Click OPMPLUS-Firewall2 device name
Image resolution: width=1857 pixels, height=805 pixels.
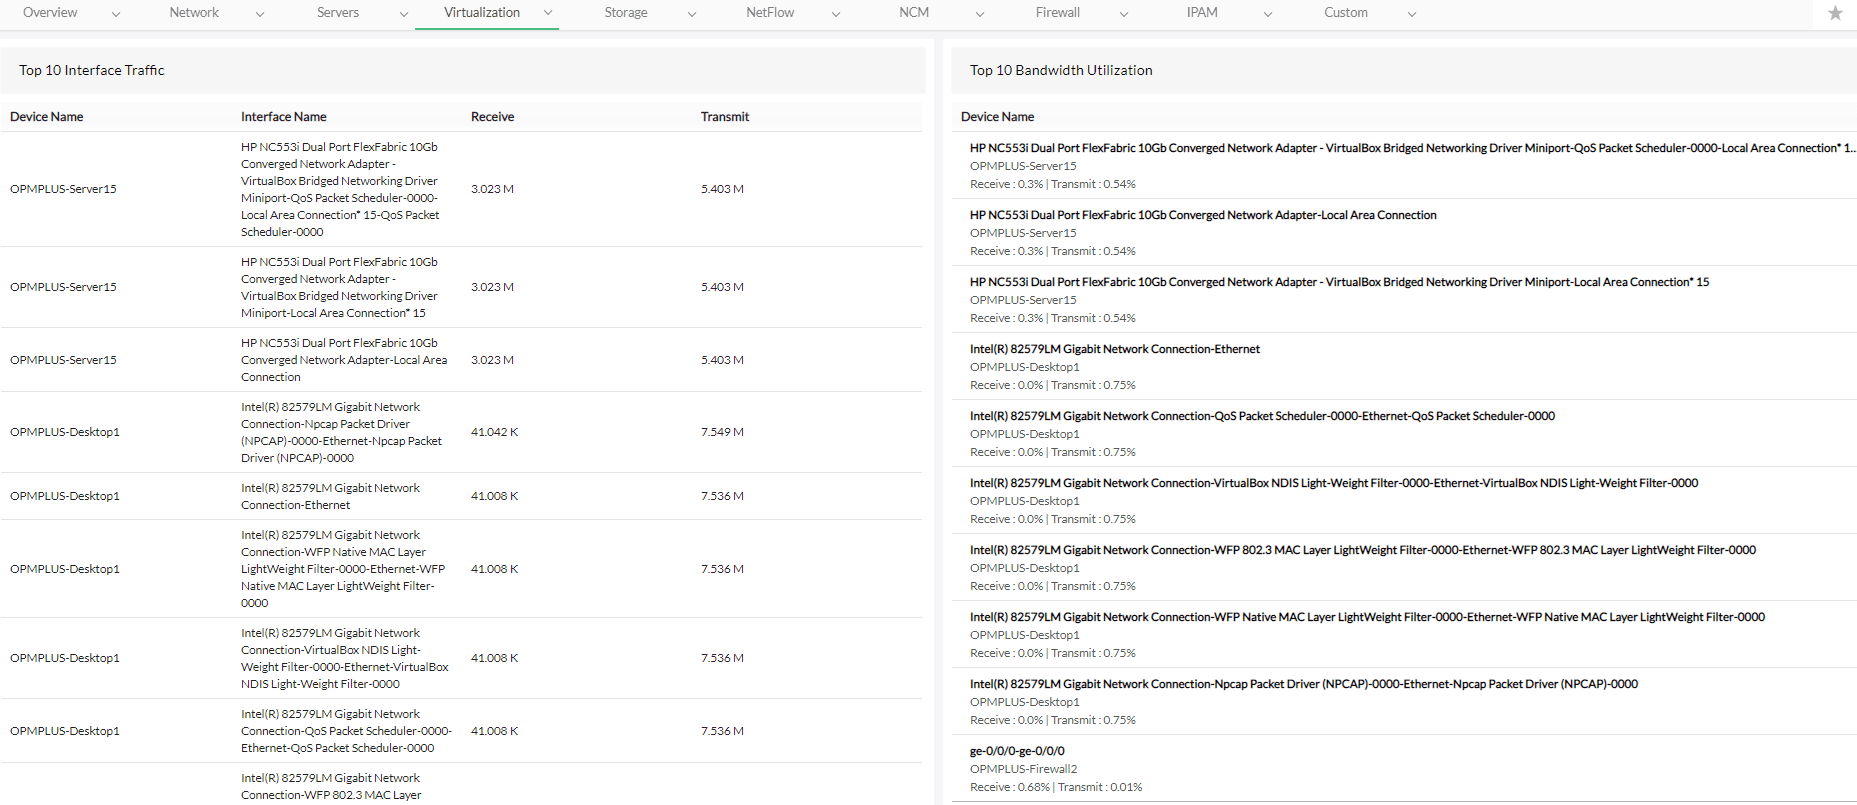1023,769
